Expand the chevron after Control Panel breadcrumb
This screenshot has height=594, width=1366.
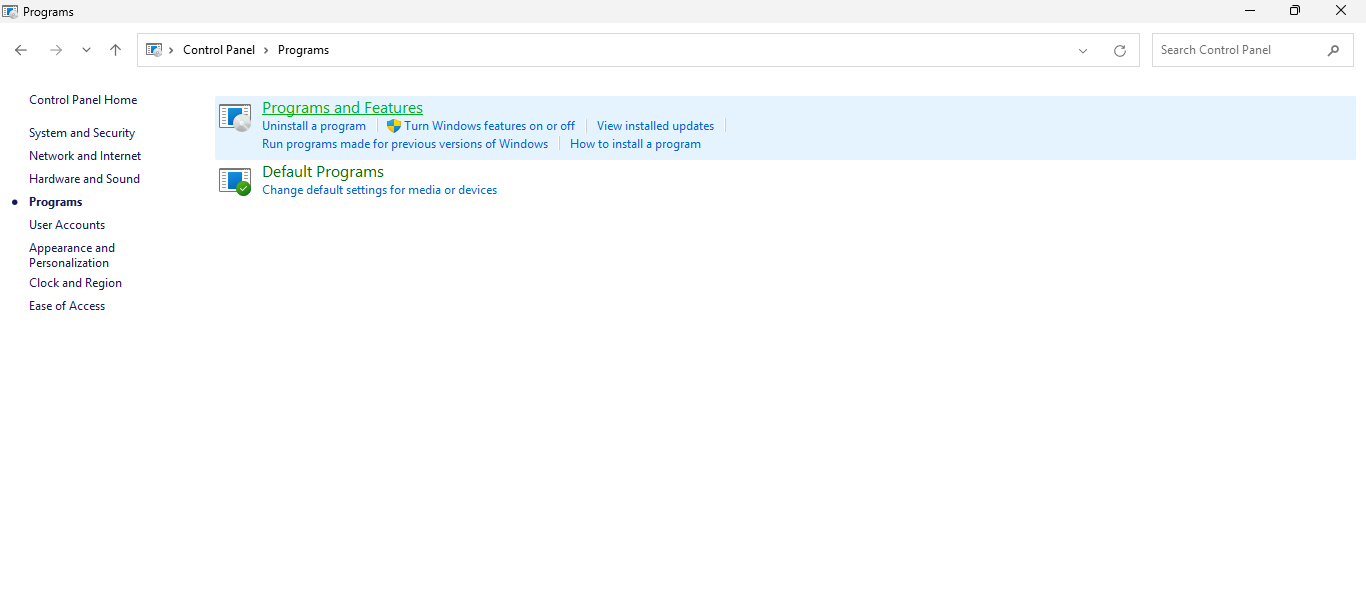click(266, 50)
